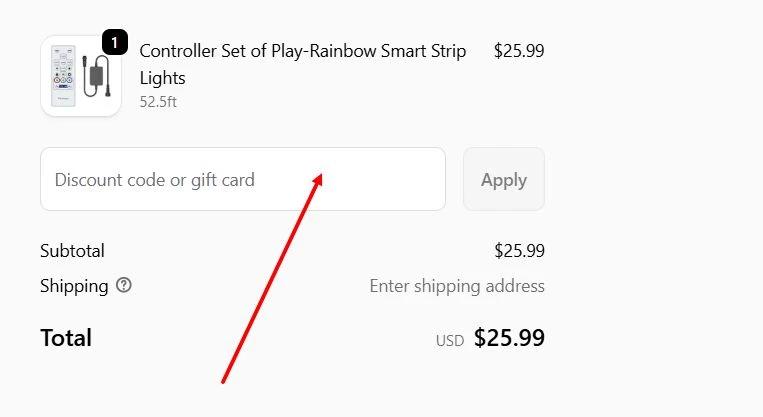Click the red arrow's arrowhead tip
The image size is (763, 417).
pos(322,175)
